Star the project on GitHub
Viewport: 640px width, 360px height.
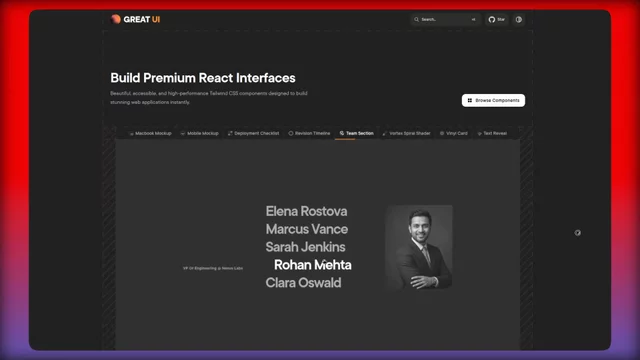[497, 19]
